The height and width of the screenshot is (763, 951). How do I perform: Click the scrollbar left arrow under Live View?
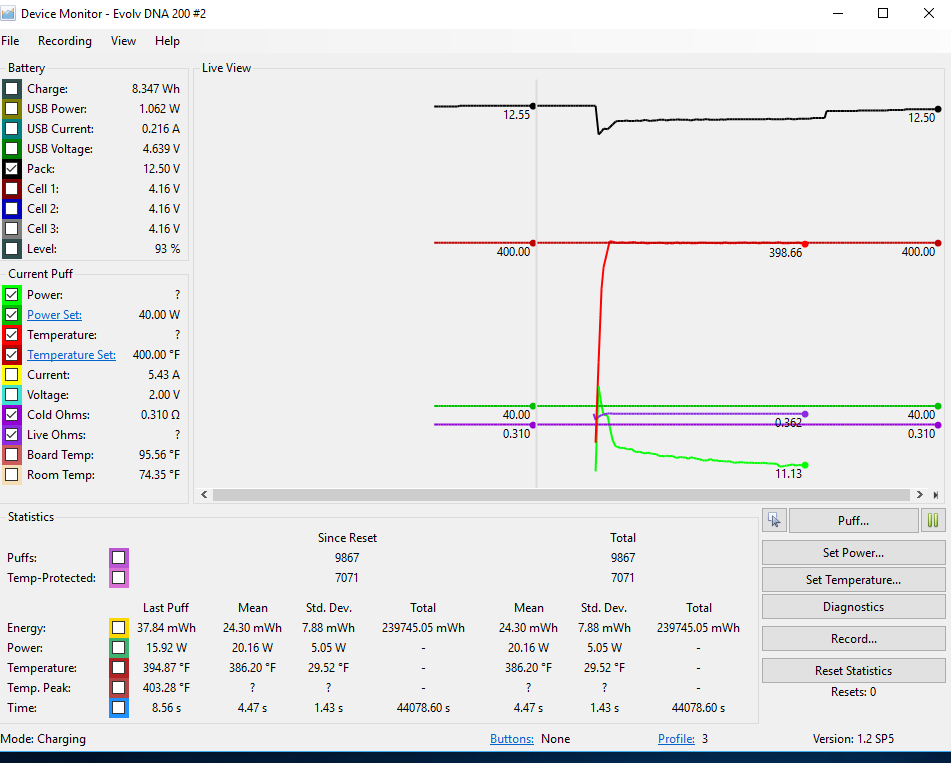point(205,495)
